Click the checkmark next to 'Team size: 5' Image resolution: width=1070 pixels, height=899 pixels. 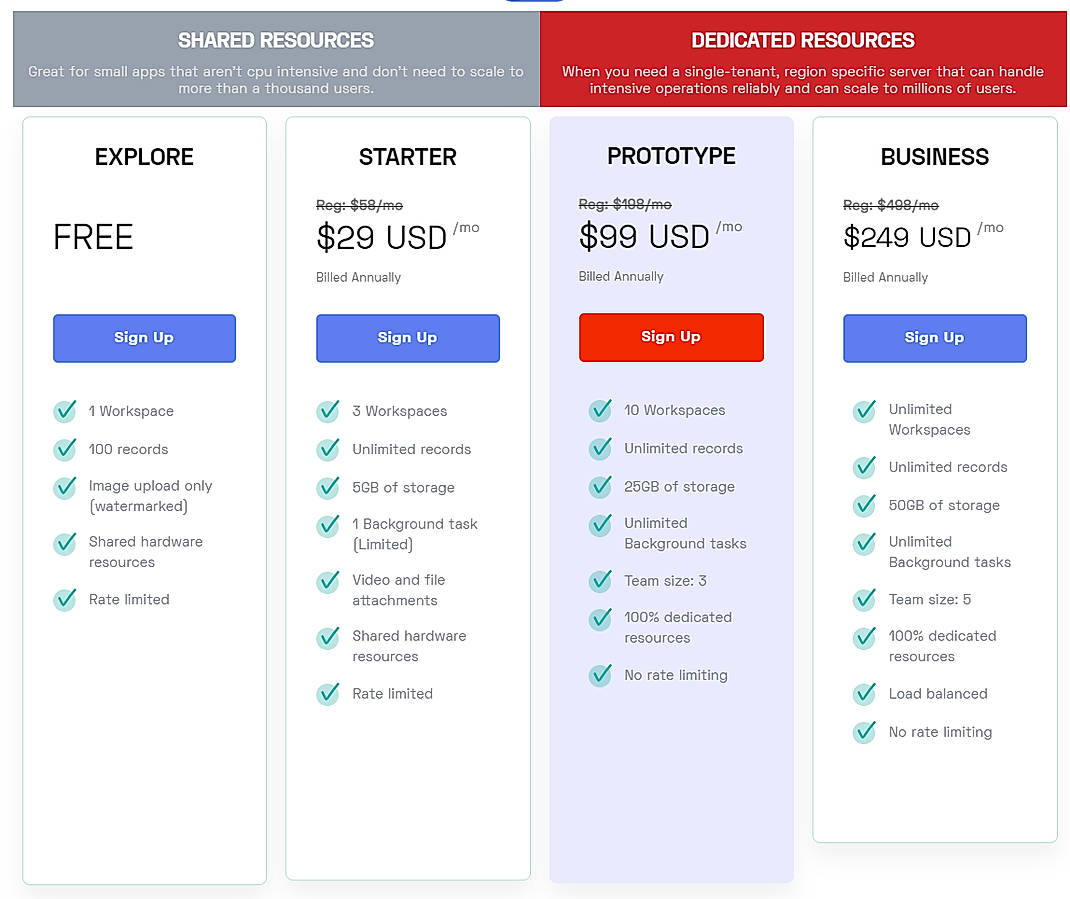(x=864, y=599)
